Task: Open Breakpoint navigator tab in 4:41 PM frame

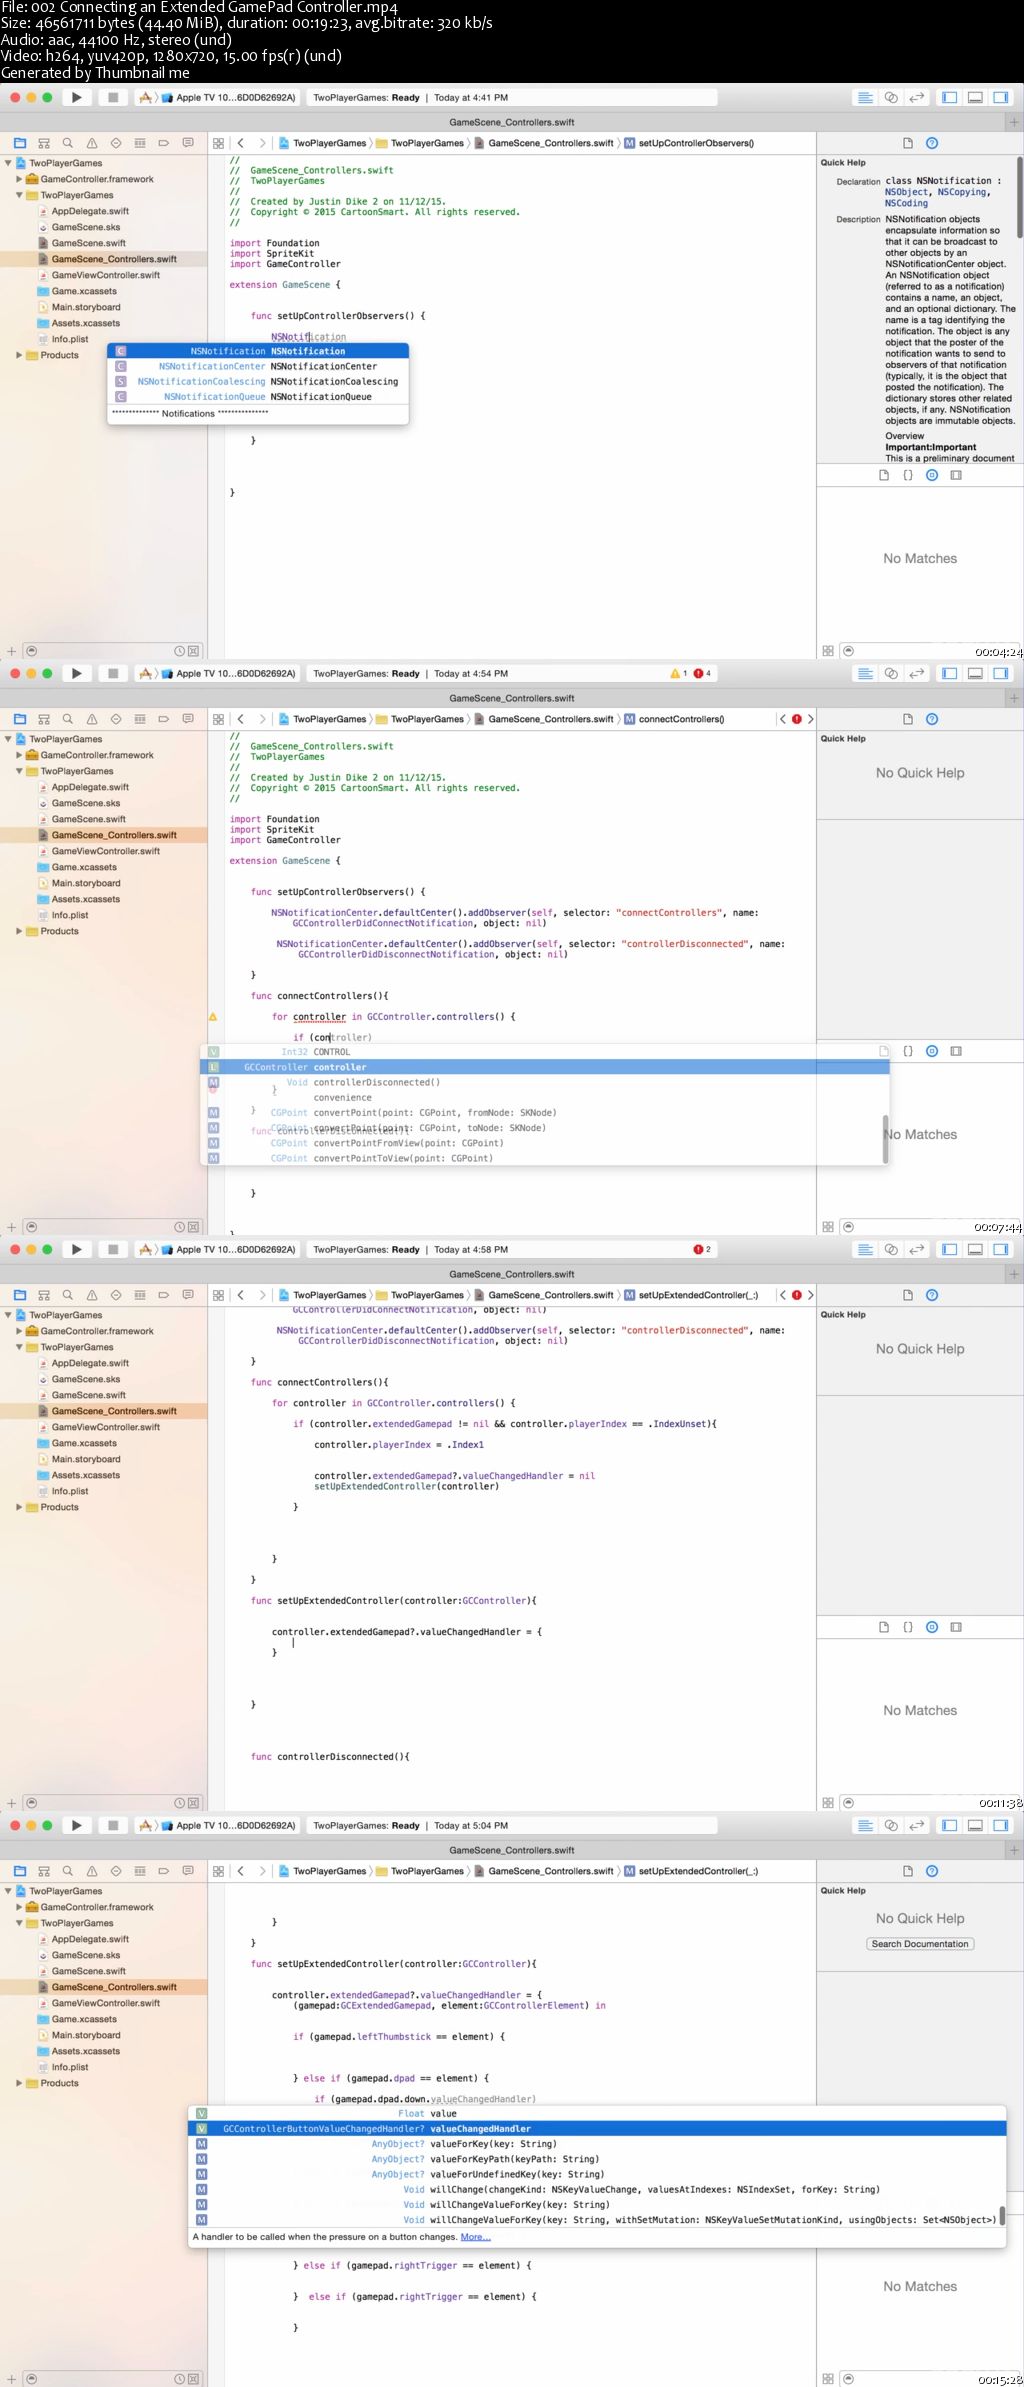Action: click(x=164, y=143)
